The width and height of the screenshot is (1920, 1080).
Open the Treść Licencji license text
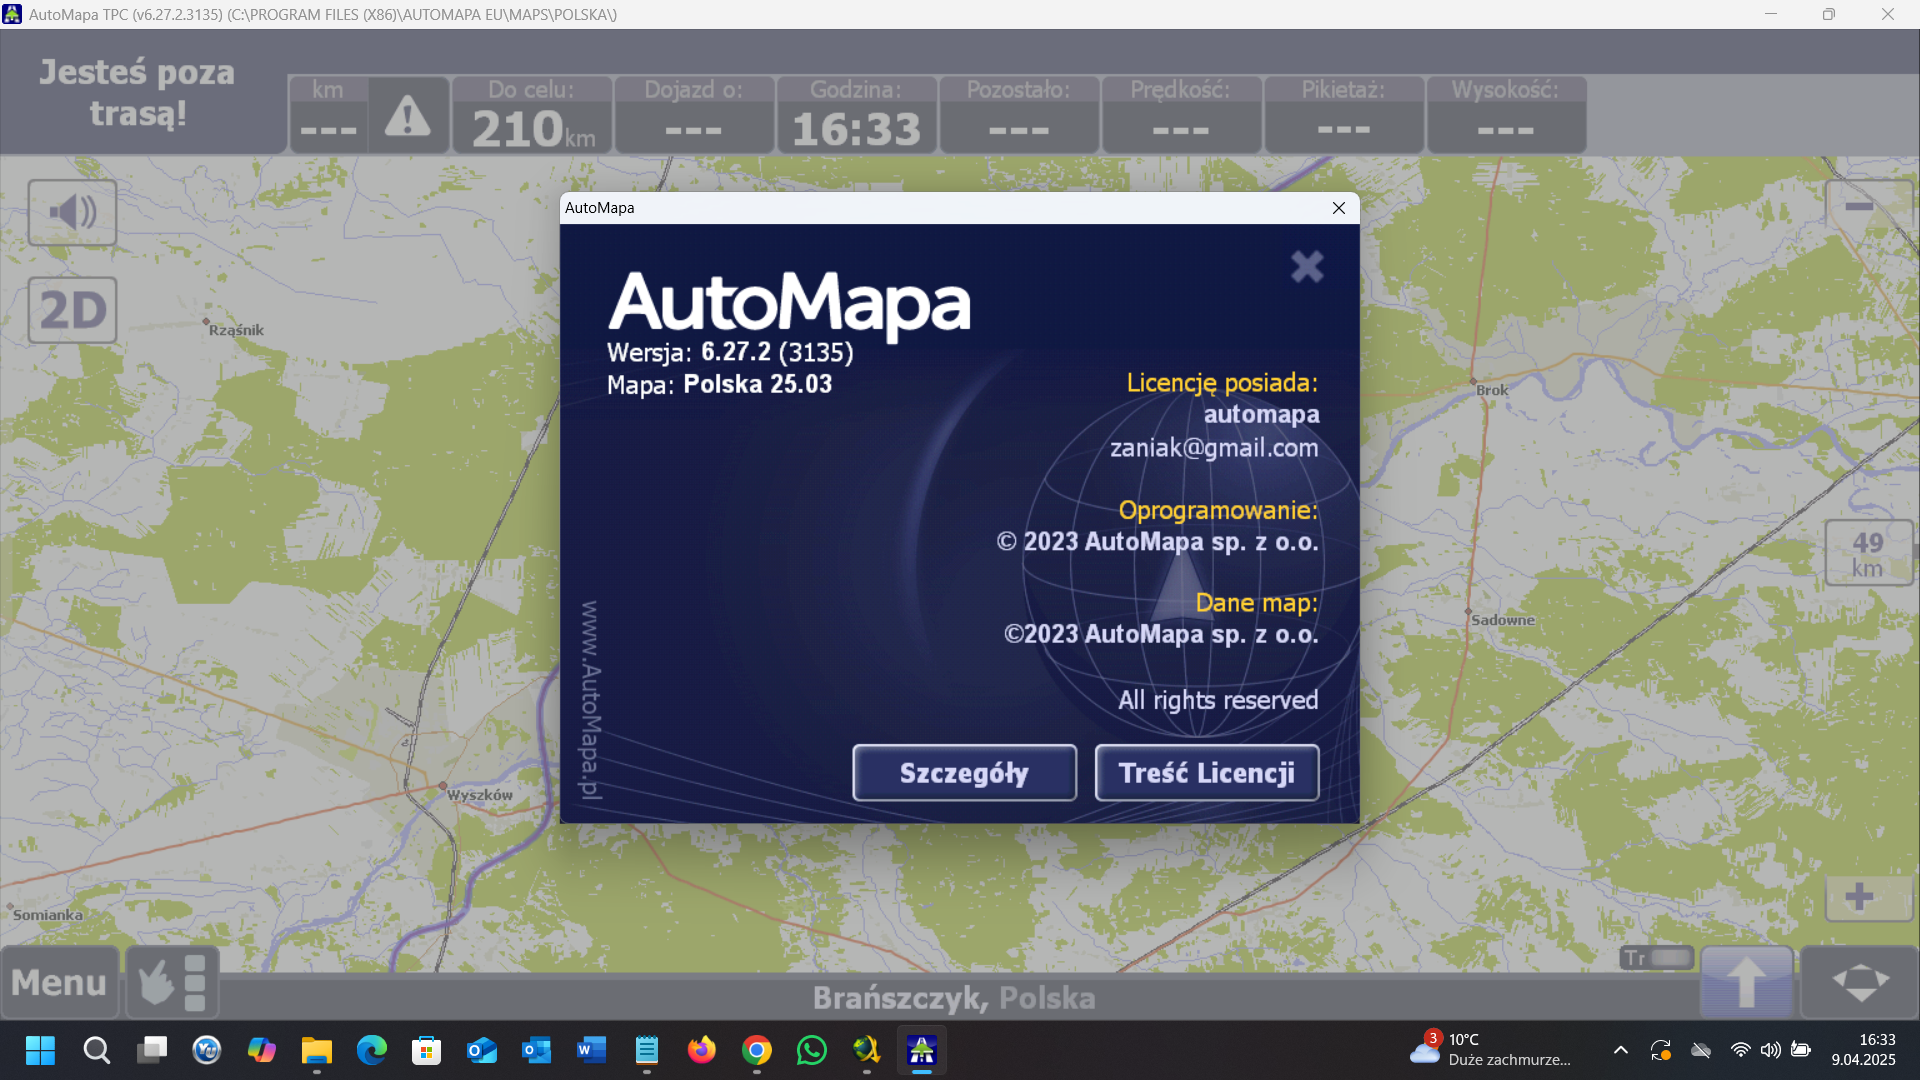click(1207, 772)
